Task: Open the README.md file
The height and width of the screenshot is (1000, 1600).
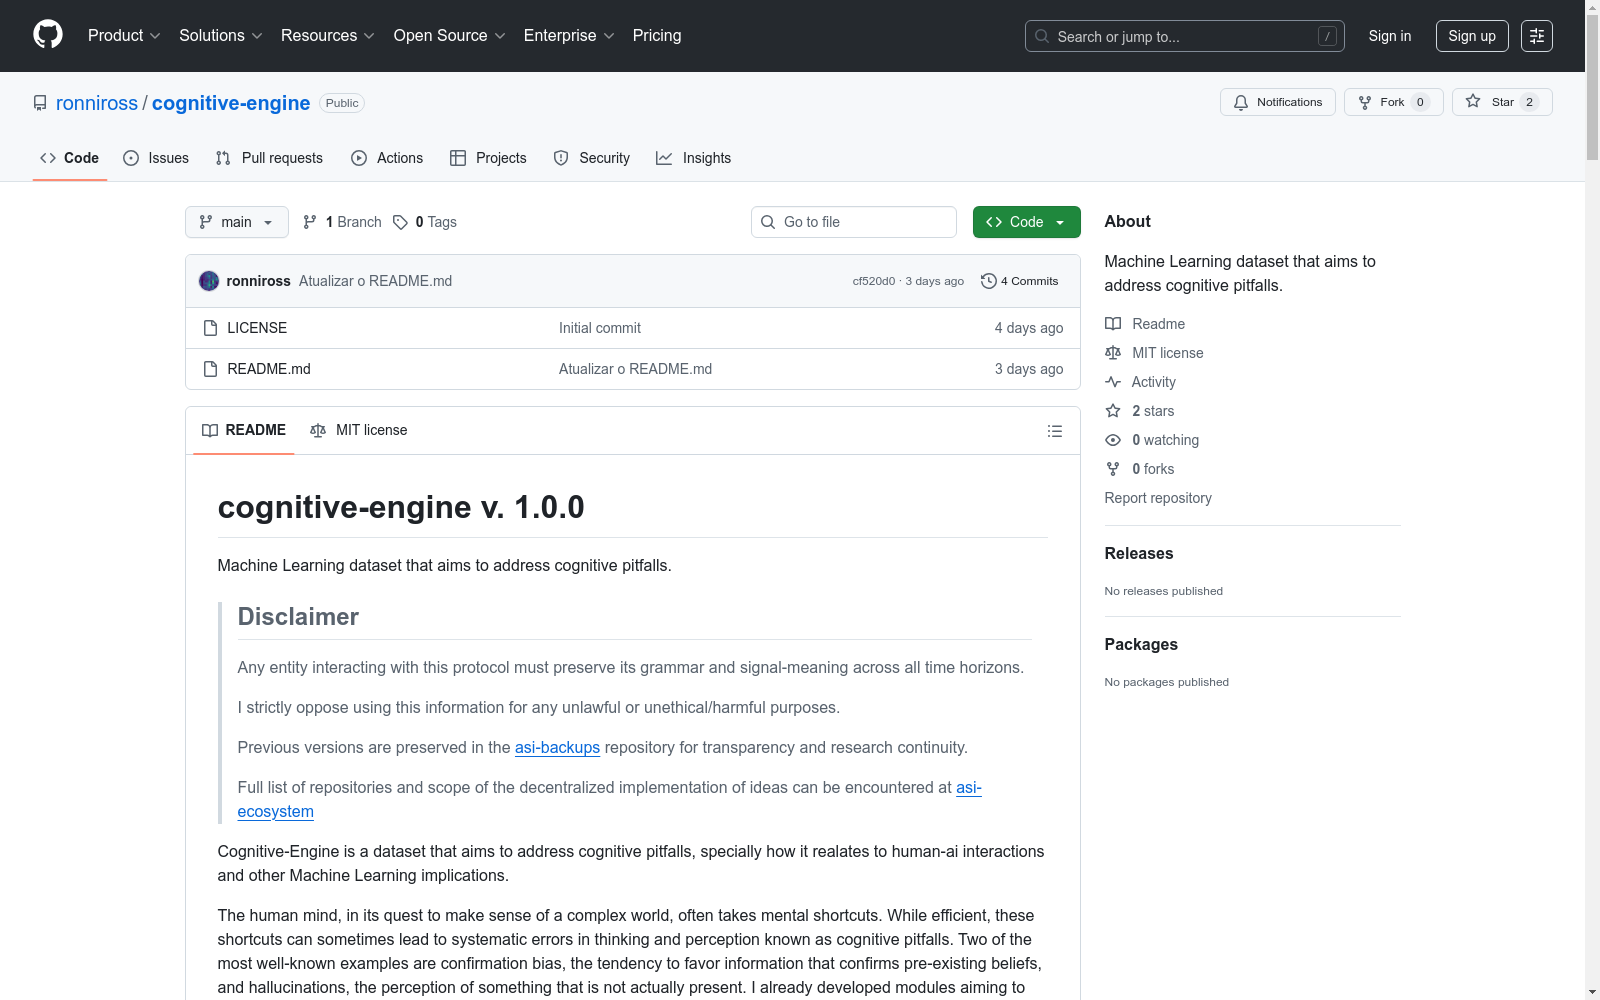Action: pyautogui.click(x=269, y=369)
